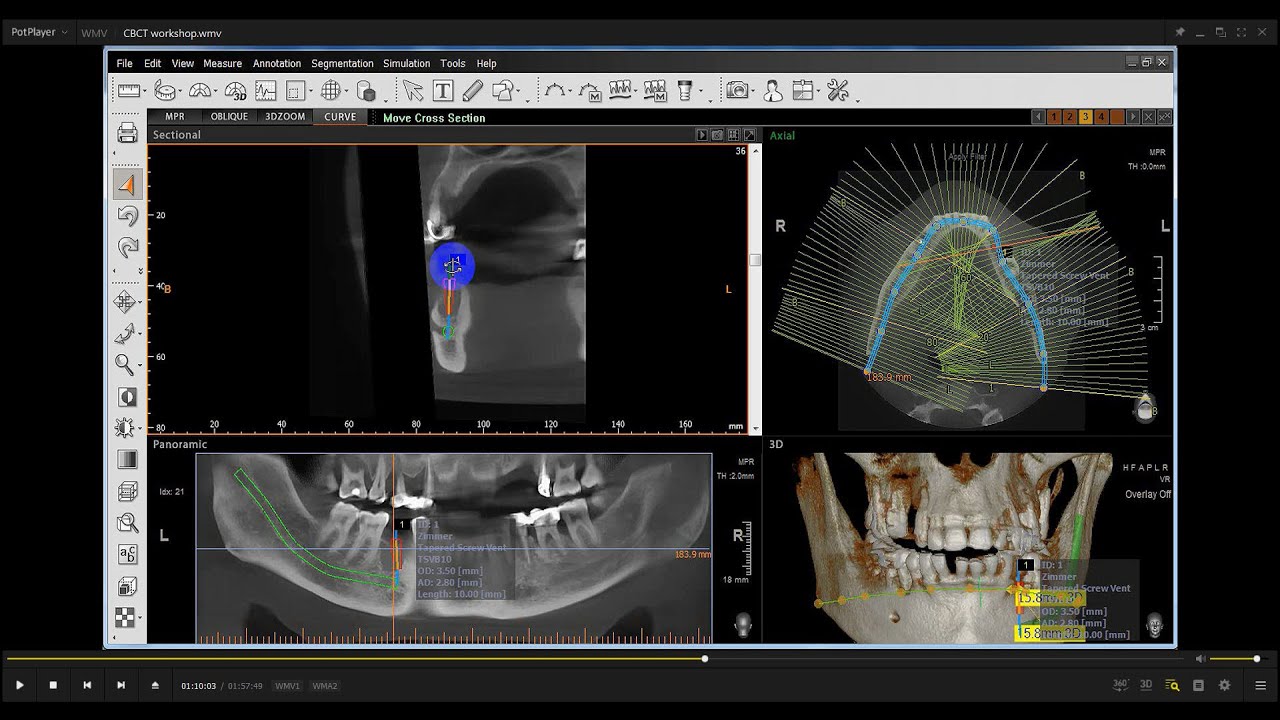1280x720 pixels.
Task: Click the camera capture icon
Action: (x=737, y=91)
